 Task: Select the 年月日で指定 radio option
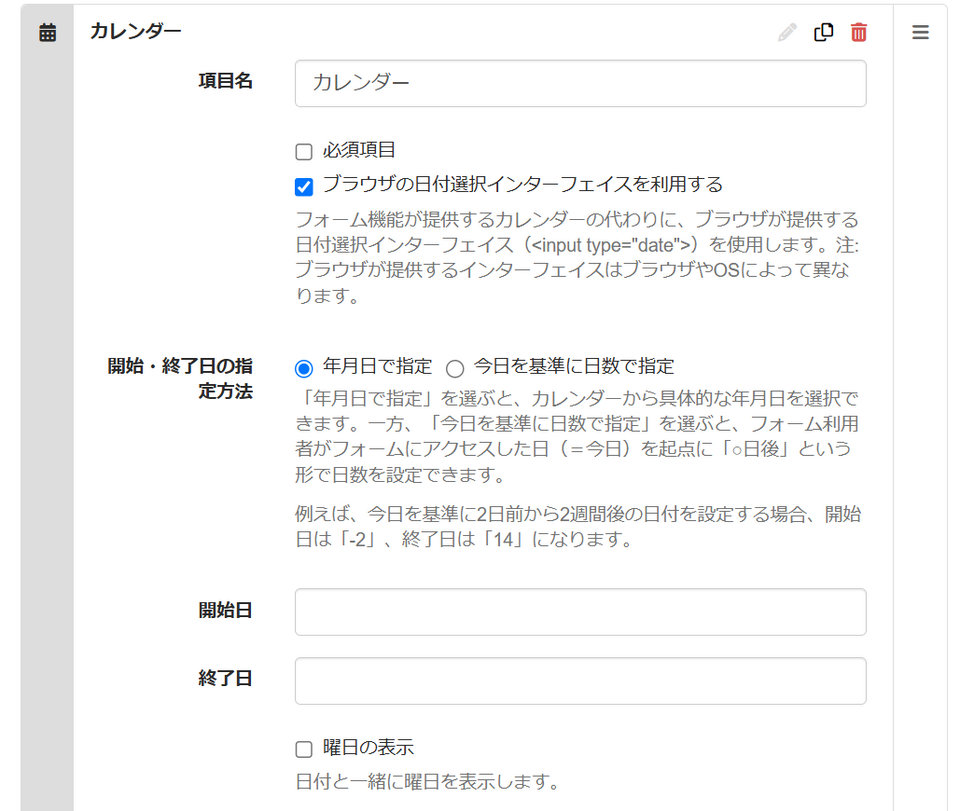click(x=304, y=368)
